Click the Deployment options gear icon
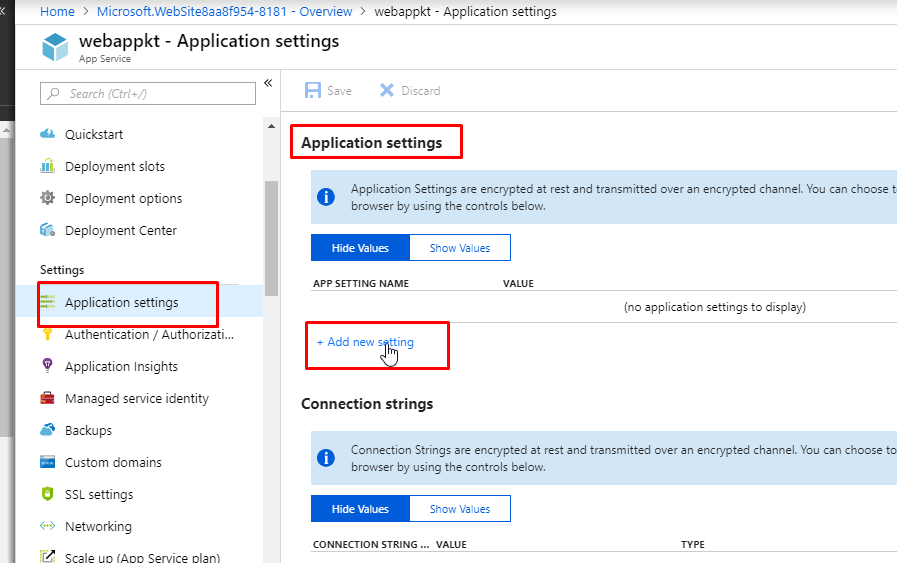 pyautogui.click(x=47, y=198)
